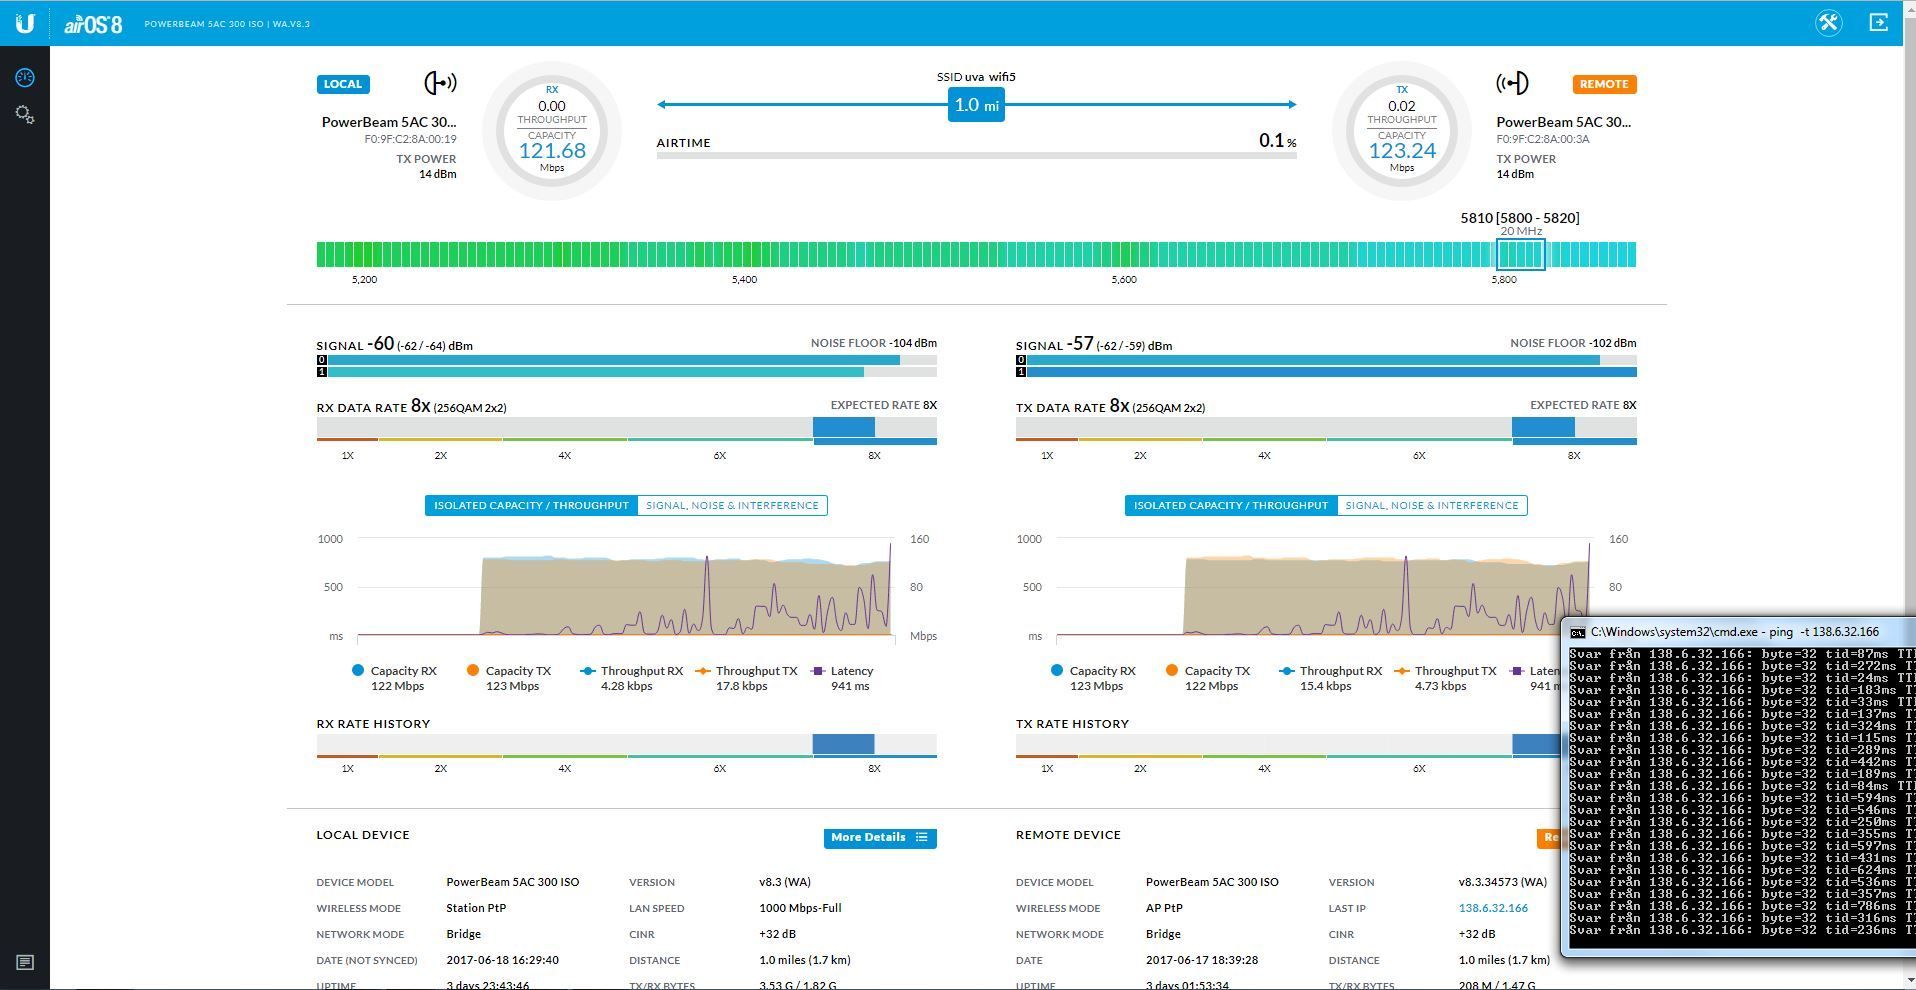This screenshot has width=1916, height=990.
Task: Click the LOCAL badge
Action: point(343,84)
